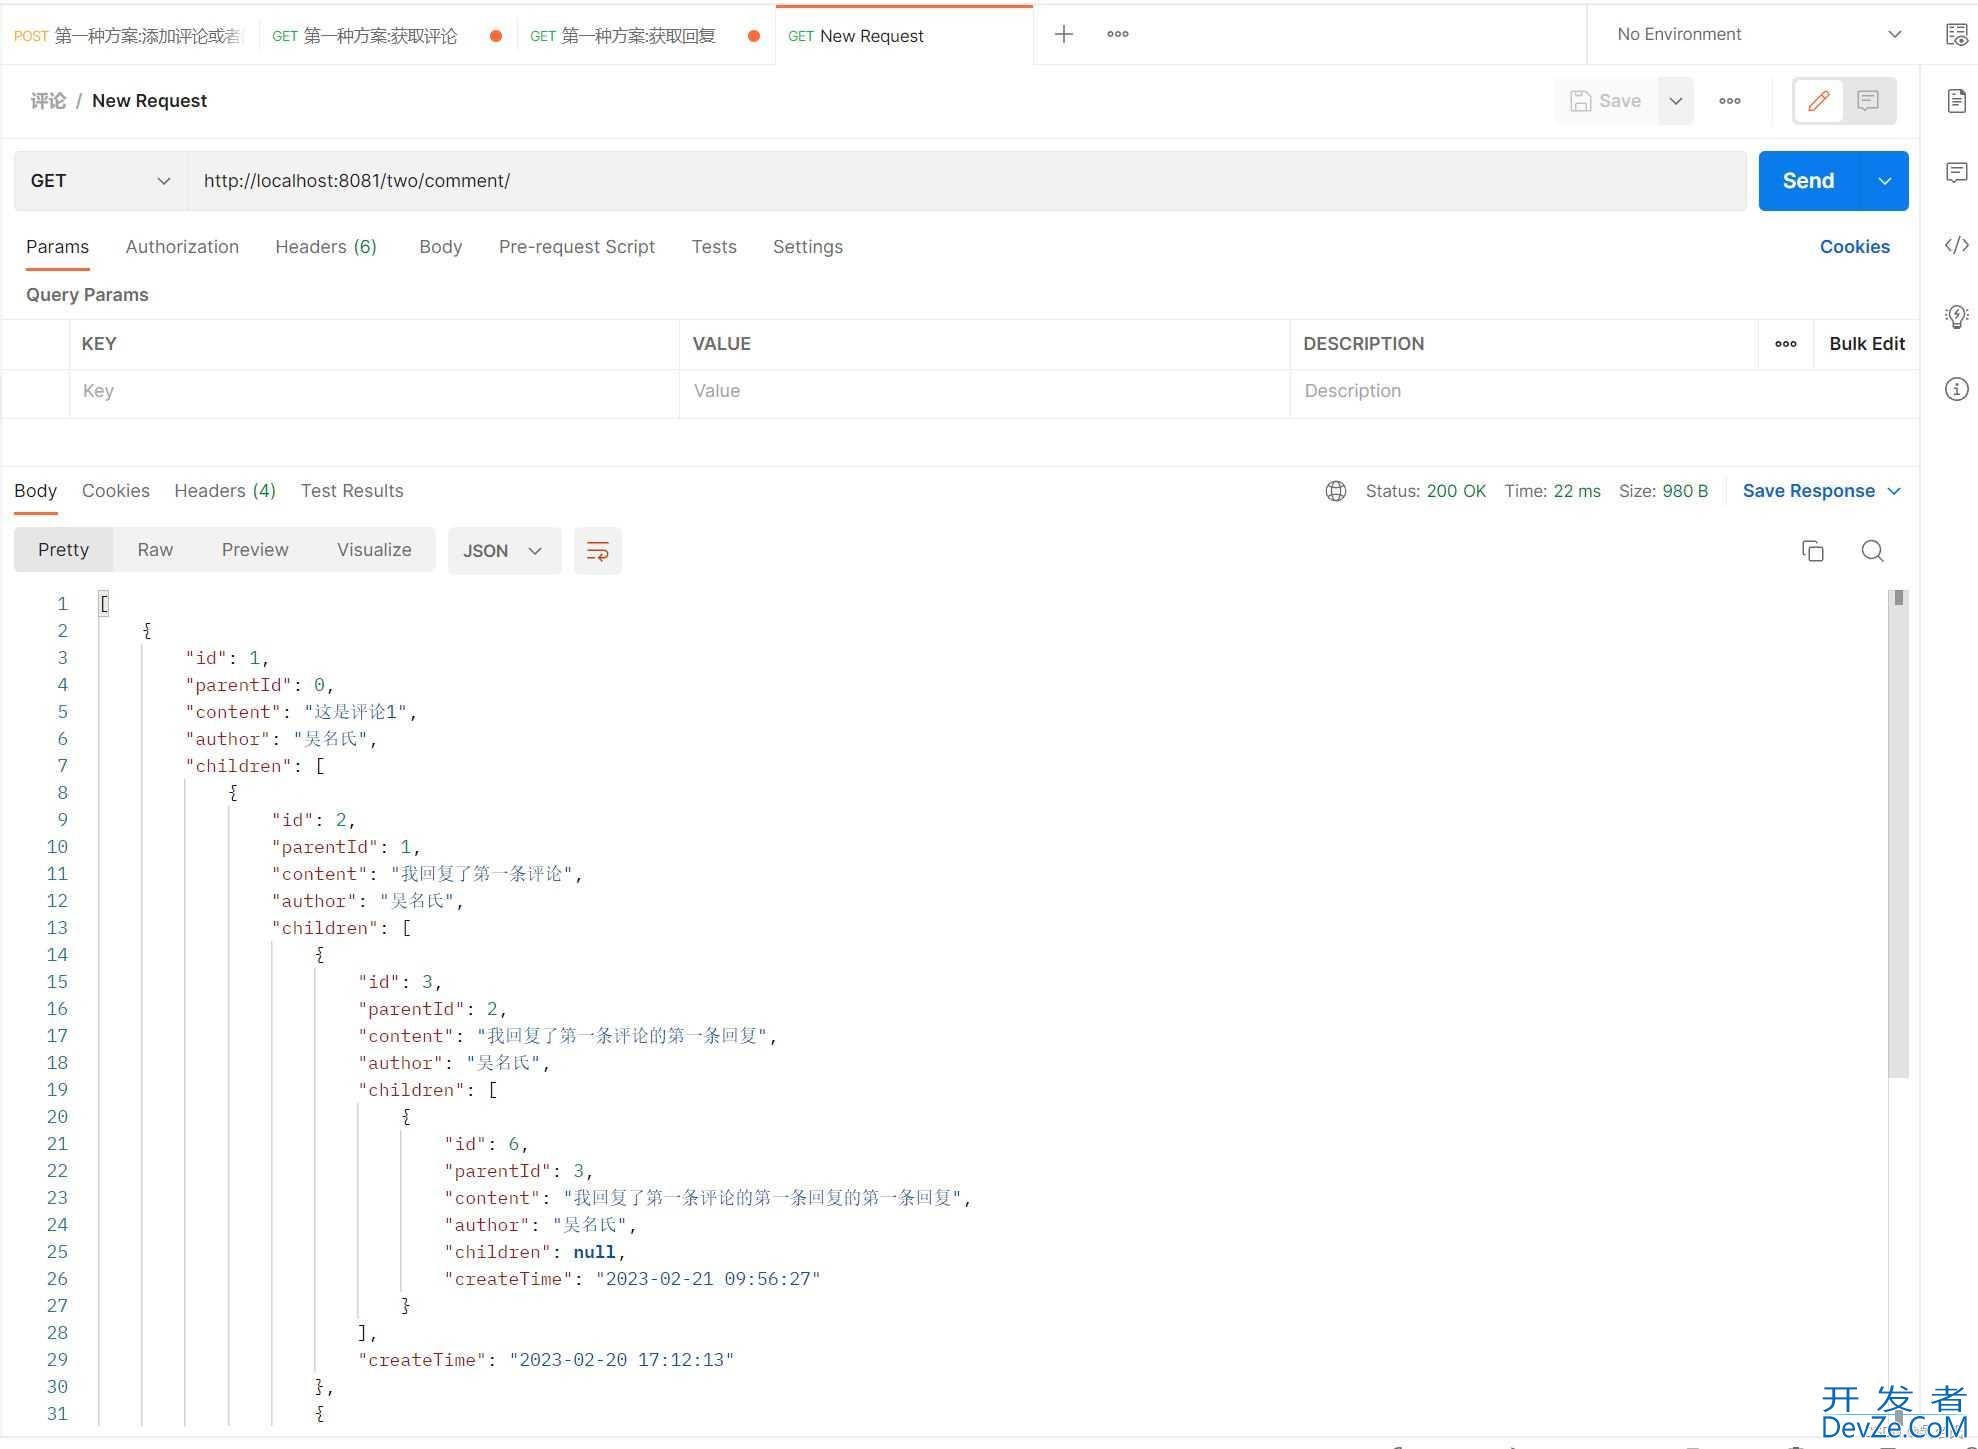Expand the GET method dropdown

click(161, 180)
